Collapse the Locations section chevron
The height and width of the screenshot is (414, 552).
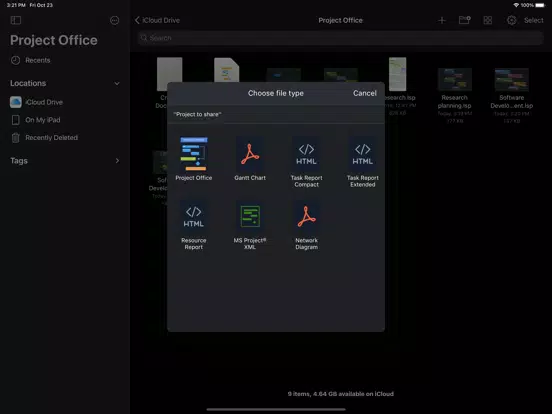(x=117, y=83)
